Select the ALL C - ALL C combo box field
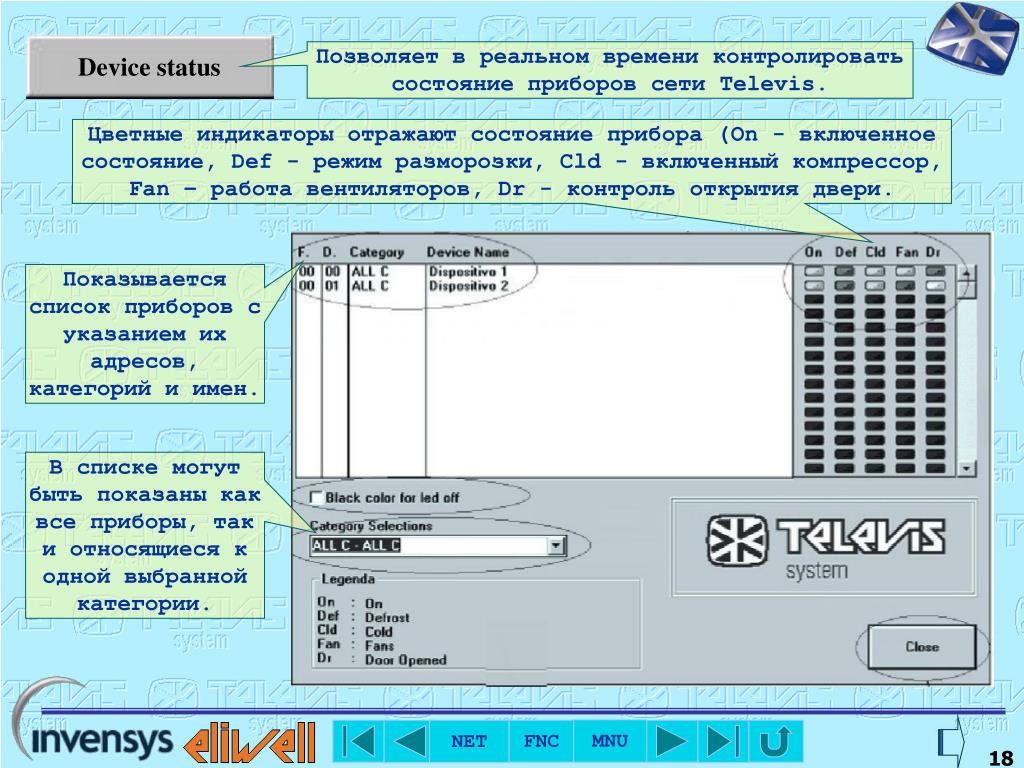The width and height of the screenshot is (1024, 768). [437, 545]
